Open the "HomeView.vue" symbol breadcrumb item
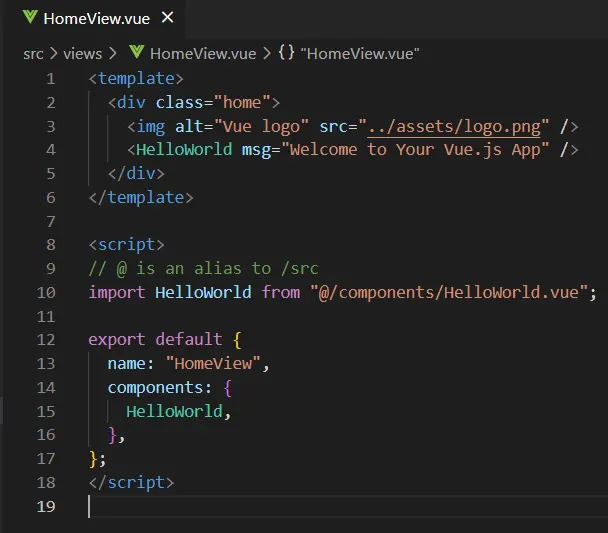Image resolution: width=608 pixels, height=533 pixels. [361, 53]
